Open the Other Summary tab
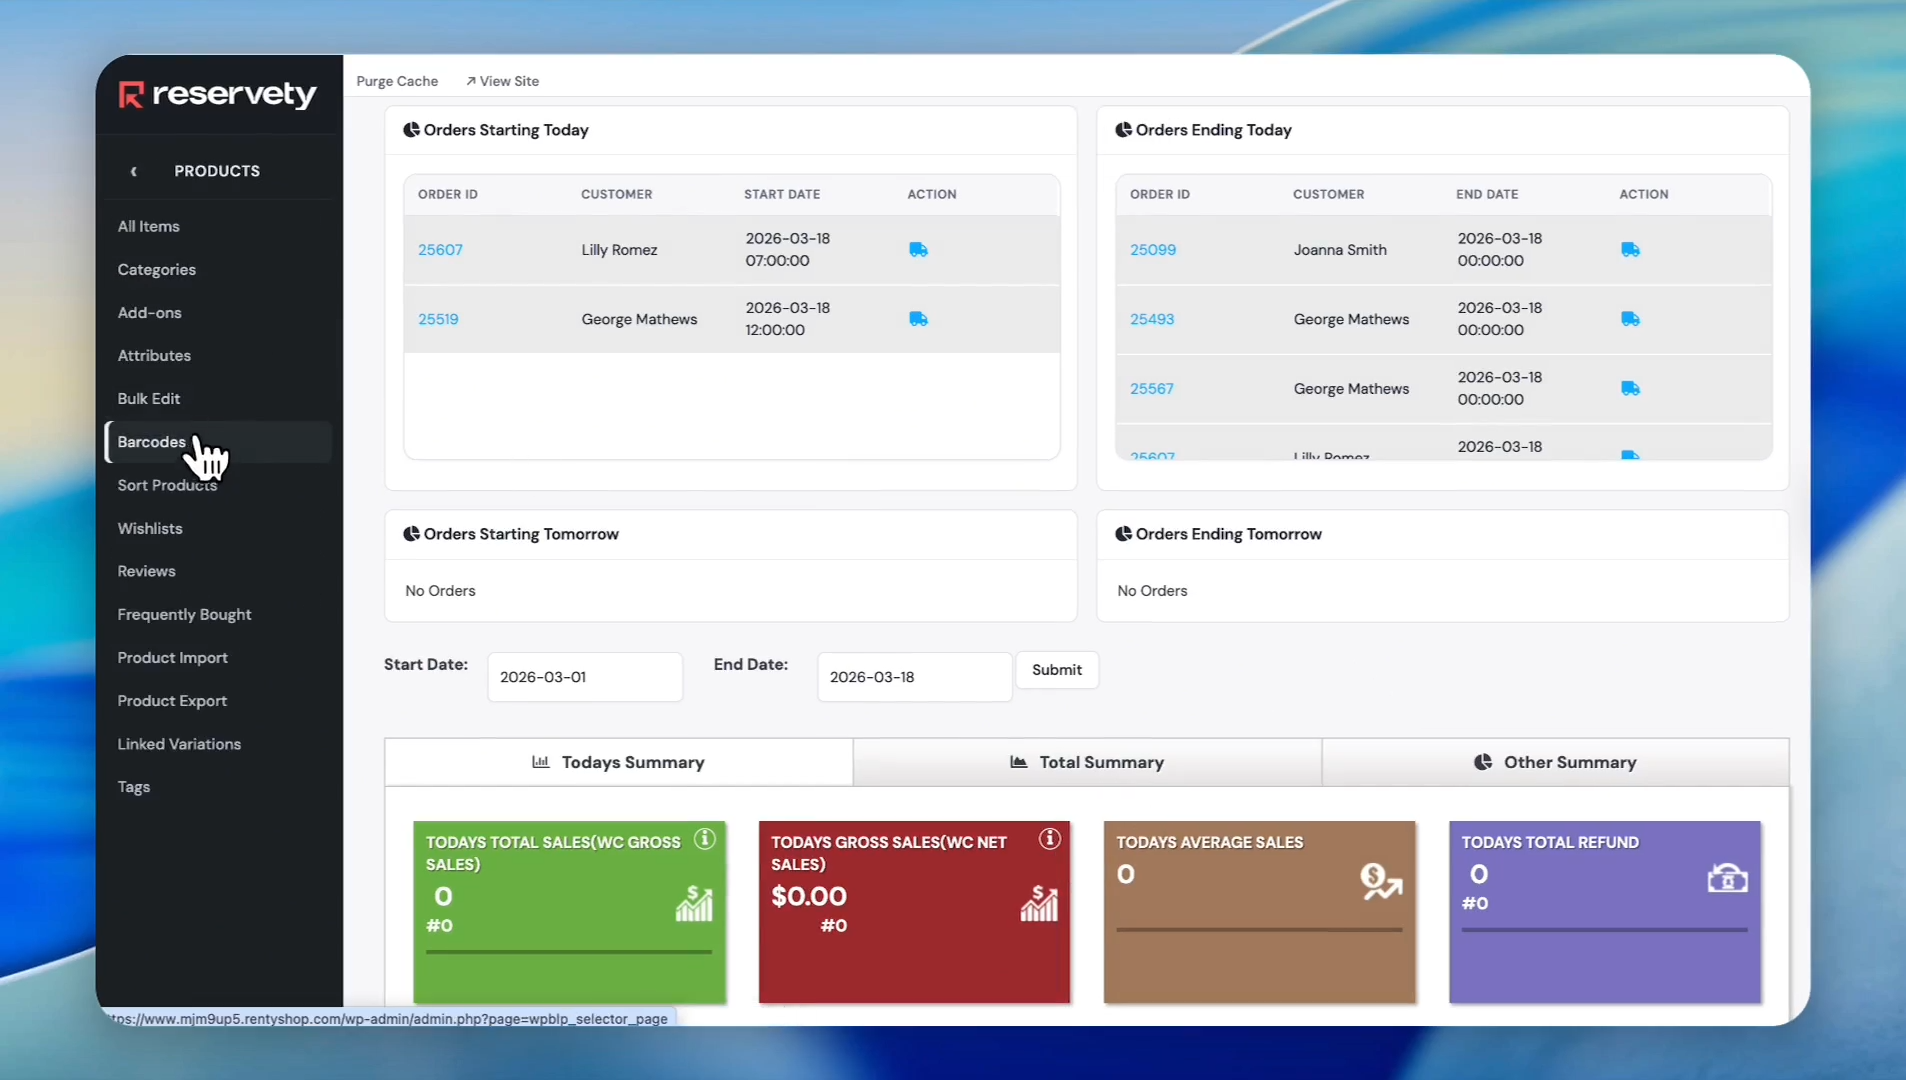1906x1080 pixels. click(1555, 762)
